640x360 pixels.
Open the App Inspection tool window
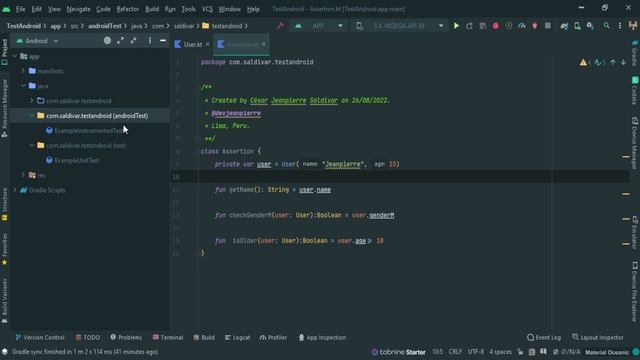[322, 338]
